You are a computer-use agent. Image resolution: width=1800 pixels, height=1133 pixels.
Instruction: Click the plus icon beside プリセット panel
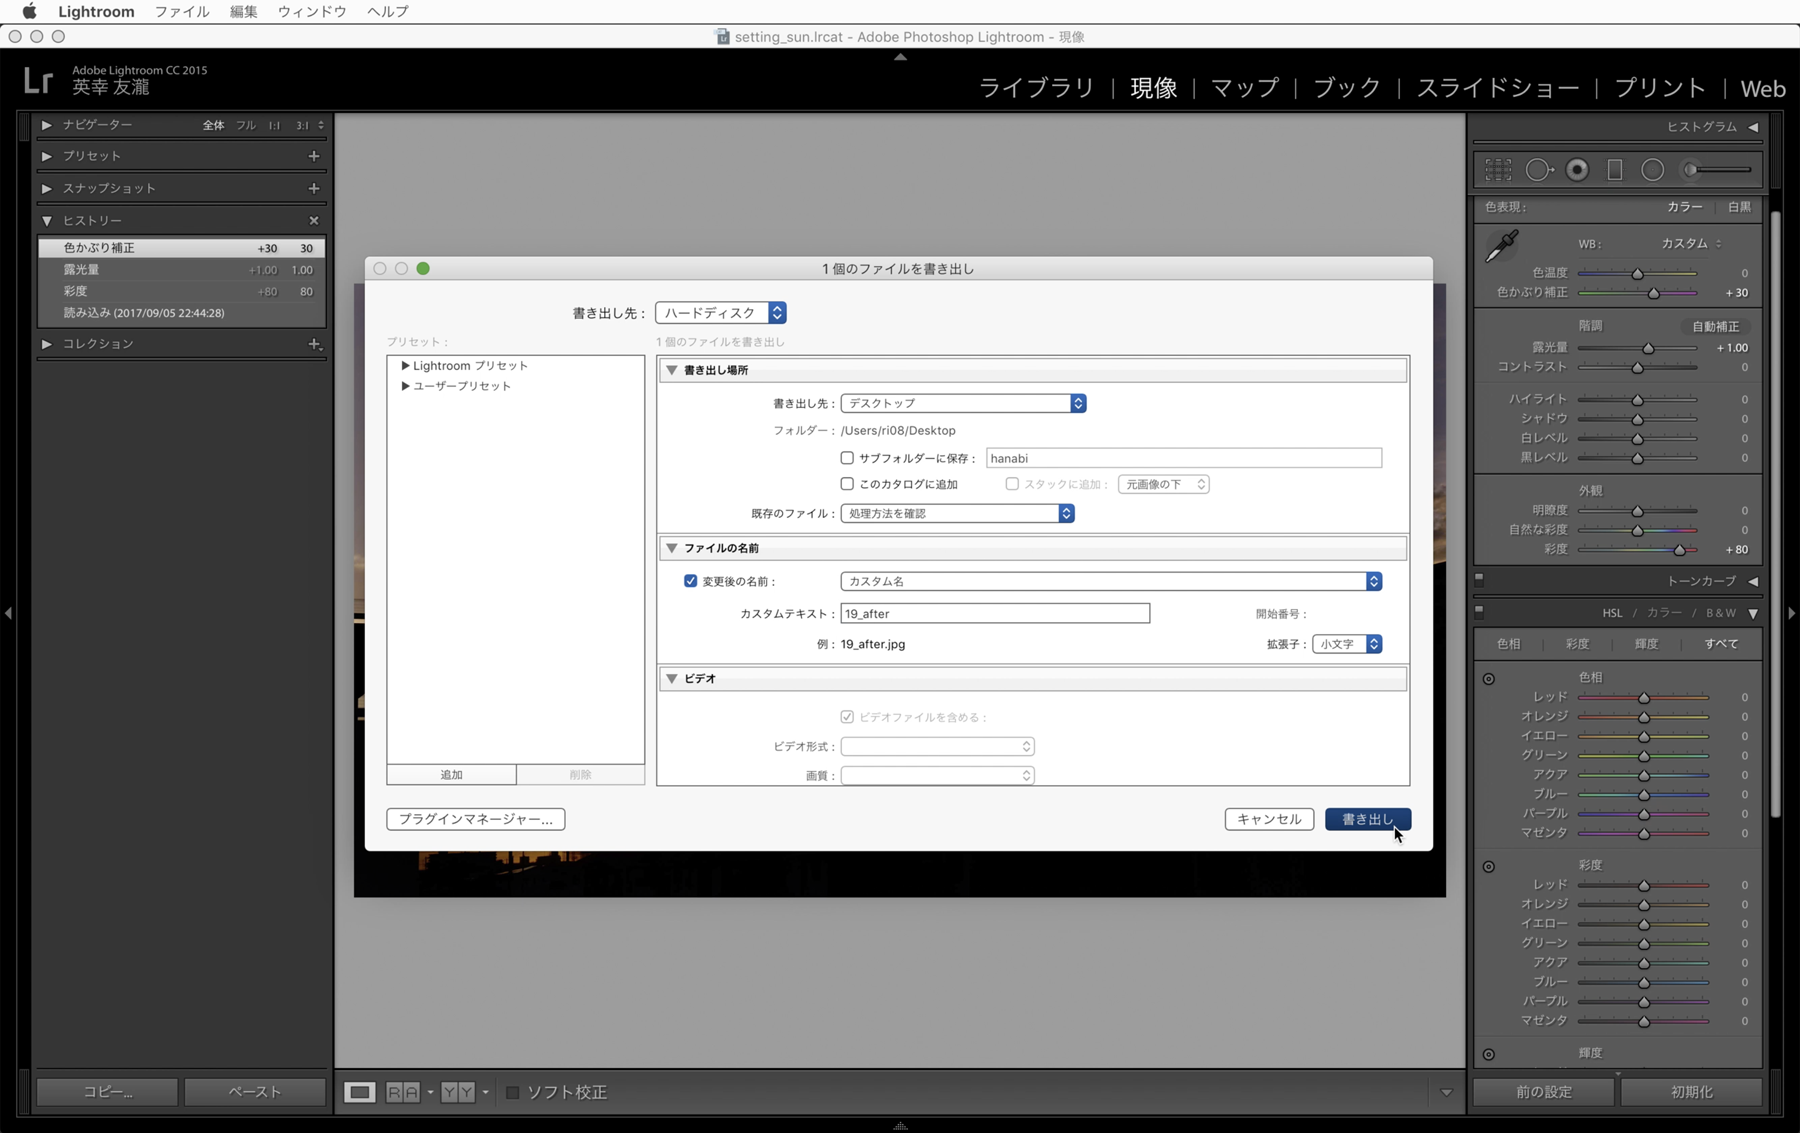tap(314, 156)
